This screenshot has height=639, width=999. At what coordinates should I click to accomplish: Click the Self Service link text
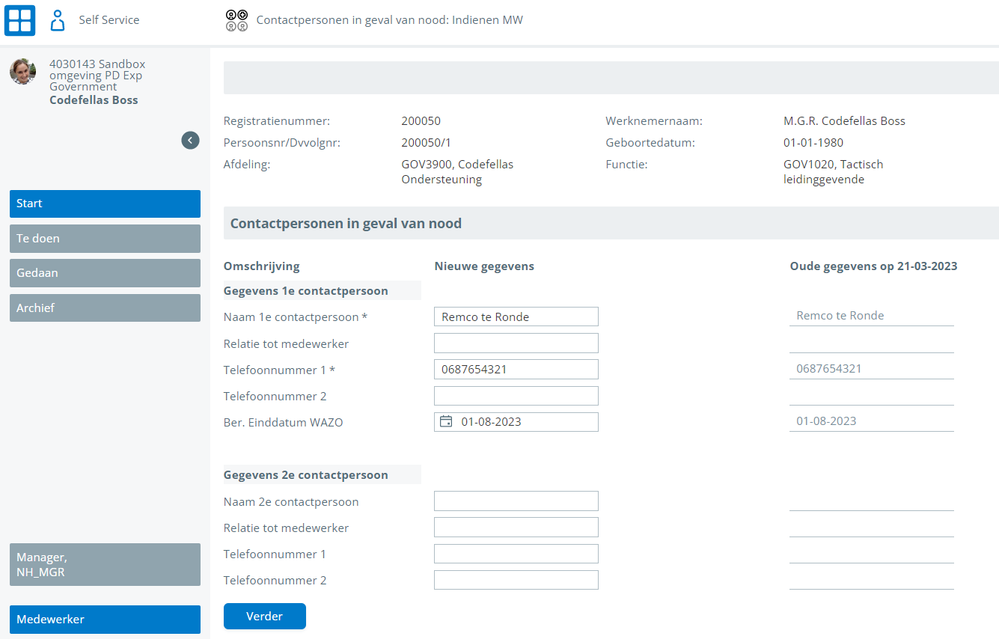point(109,20)
